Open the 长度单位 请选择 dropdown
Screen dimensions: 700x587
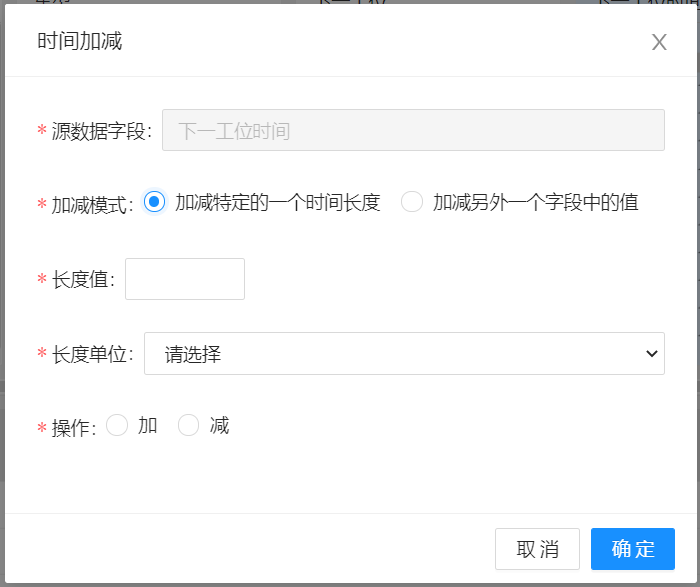(404, 354)
